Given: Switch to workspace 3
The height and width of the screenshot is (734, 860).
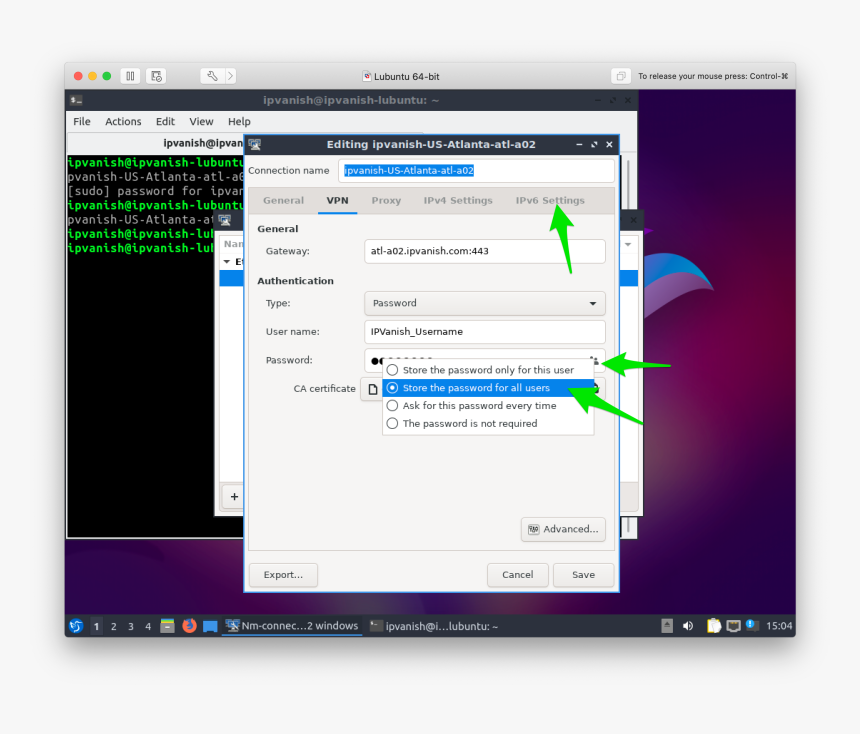Looking at the screenshot, I should tap(131, 626).
